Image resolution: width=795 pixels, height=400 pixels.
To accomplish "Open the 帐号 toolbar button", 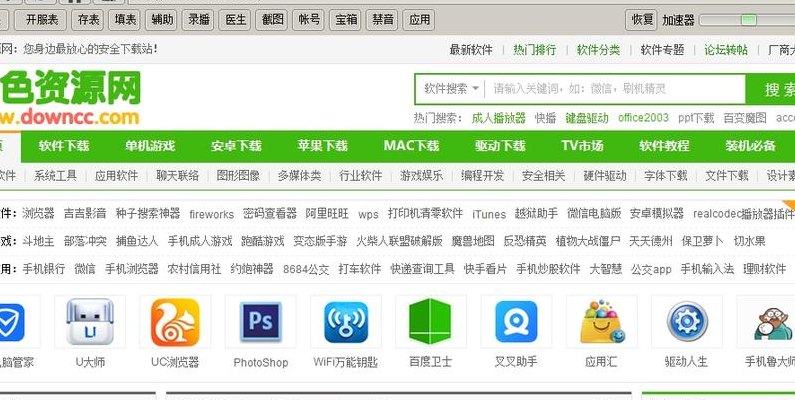I will [x=309, y=20].
